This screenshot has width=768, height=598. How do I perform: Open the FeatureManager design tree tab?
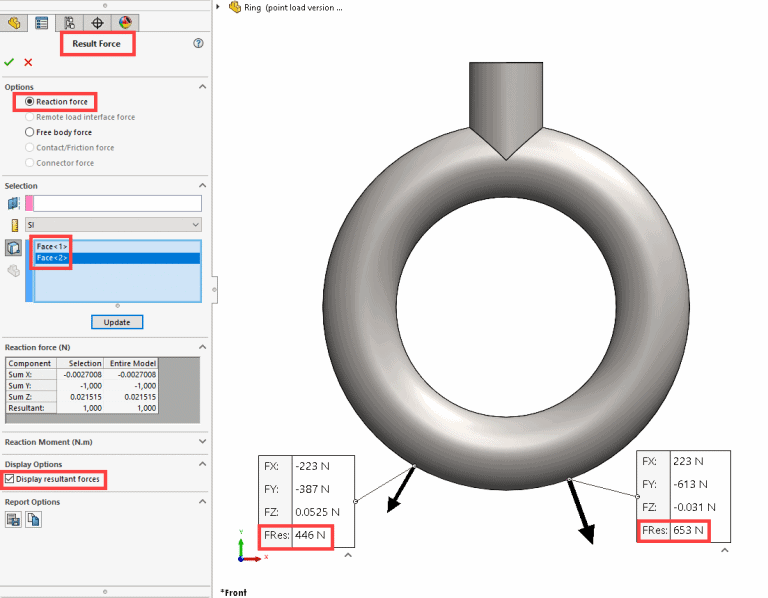pos(15,22)
